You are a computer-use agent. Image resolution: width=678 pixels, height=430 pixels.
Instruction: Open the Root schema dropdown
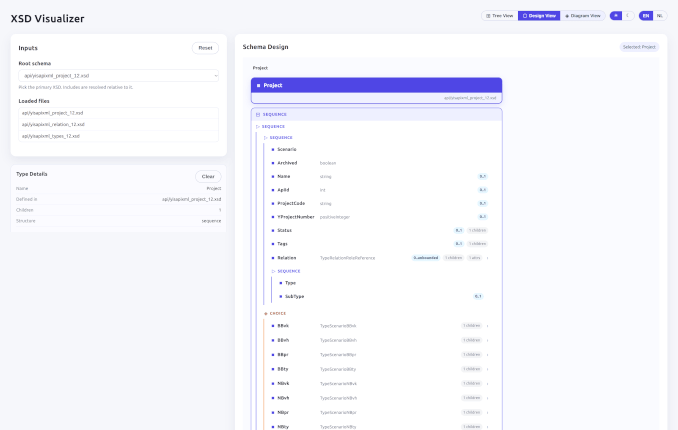coord(119,76)
